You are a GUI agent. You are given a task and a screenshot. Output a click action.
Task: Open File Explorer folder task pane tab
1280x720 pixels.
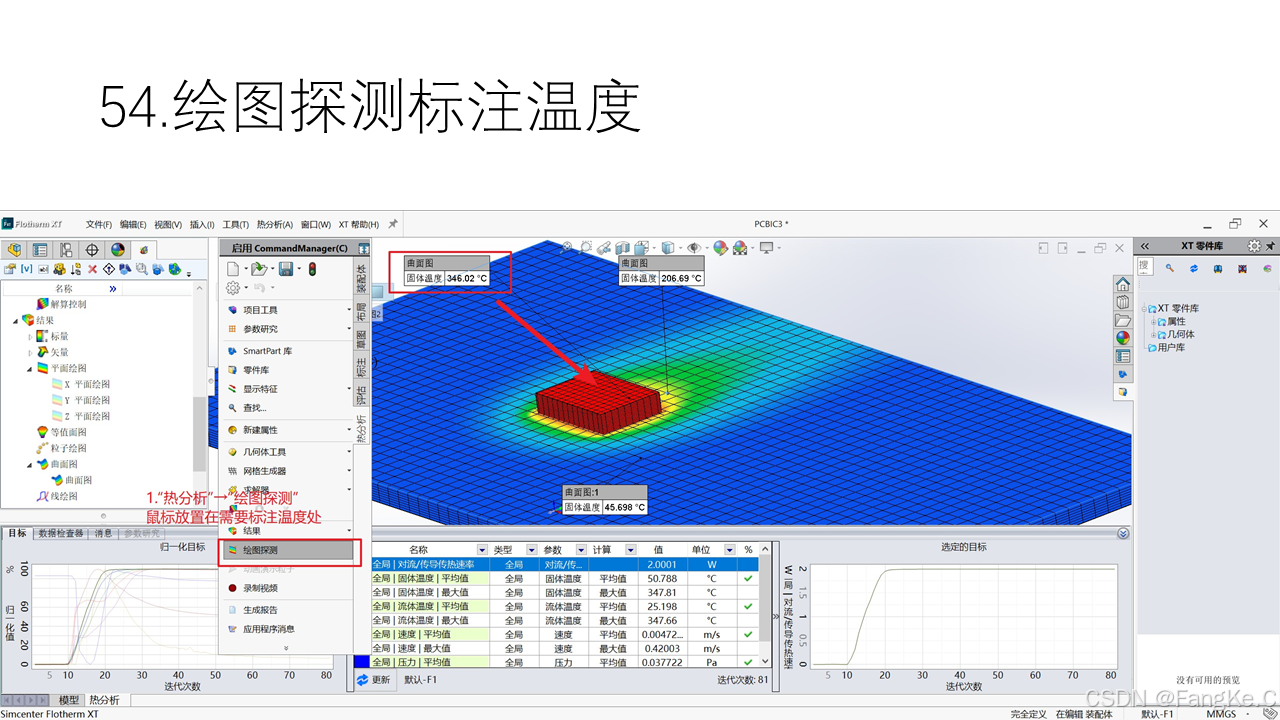[x=1123, y=320]
